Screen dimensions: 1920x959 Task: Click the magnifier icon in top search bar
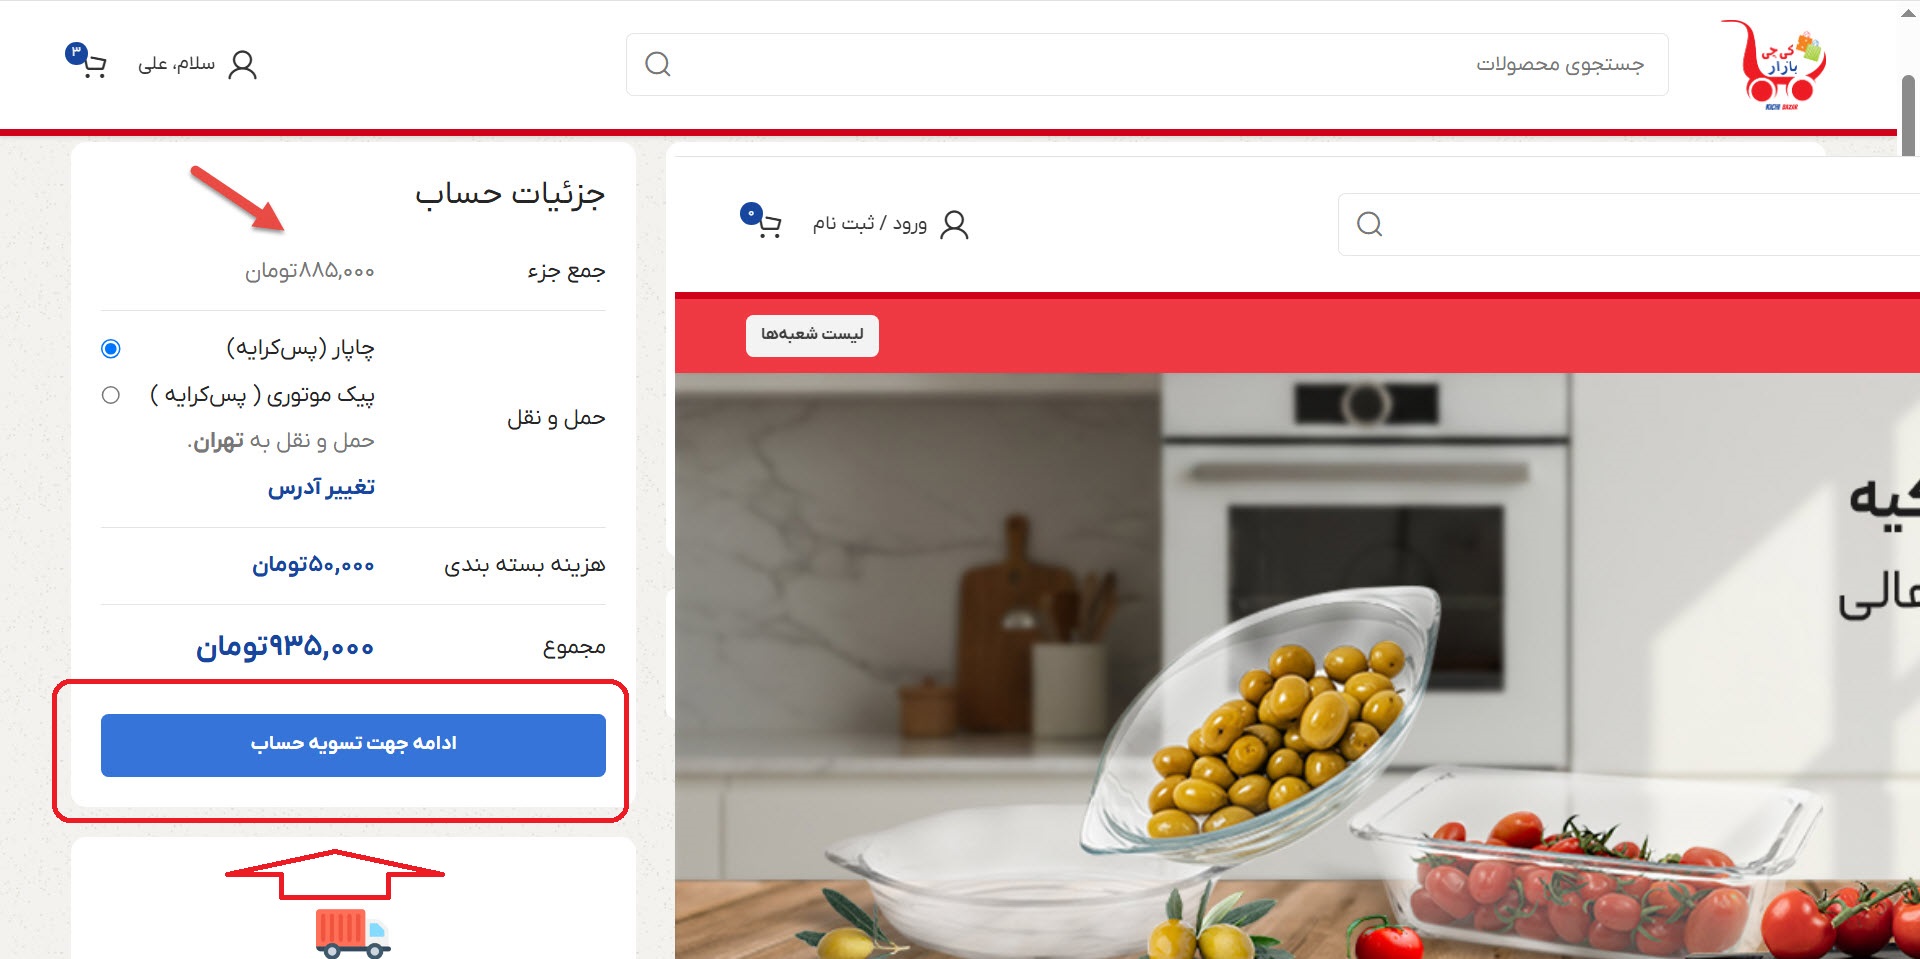(x=658, y=65)
